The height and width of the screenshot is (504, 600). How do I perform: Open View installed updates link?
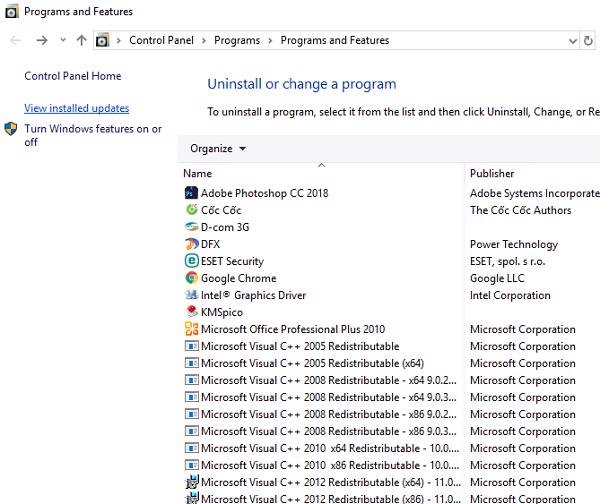76,108
